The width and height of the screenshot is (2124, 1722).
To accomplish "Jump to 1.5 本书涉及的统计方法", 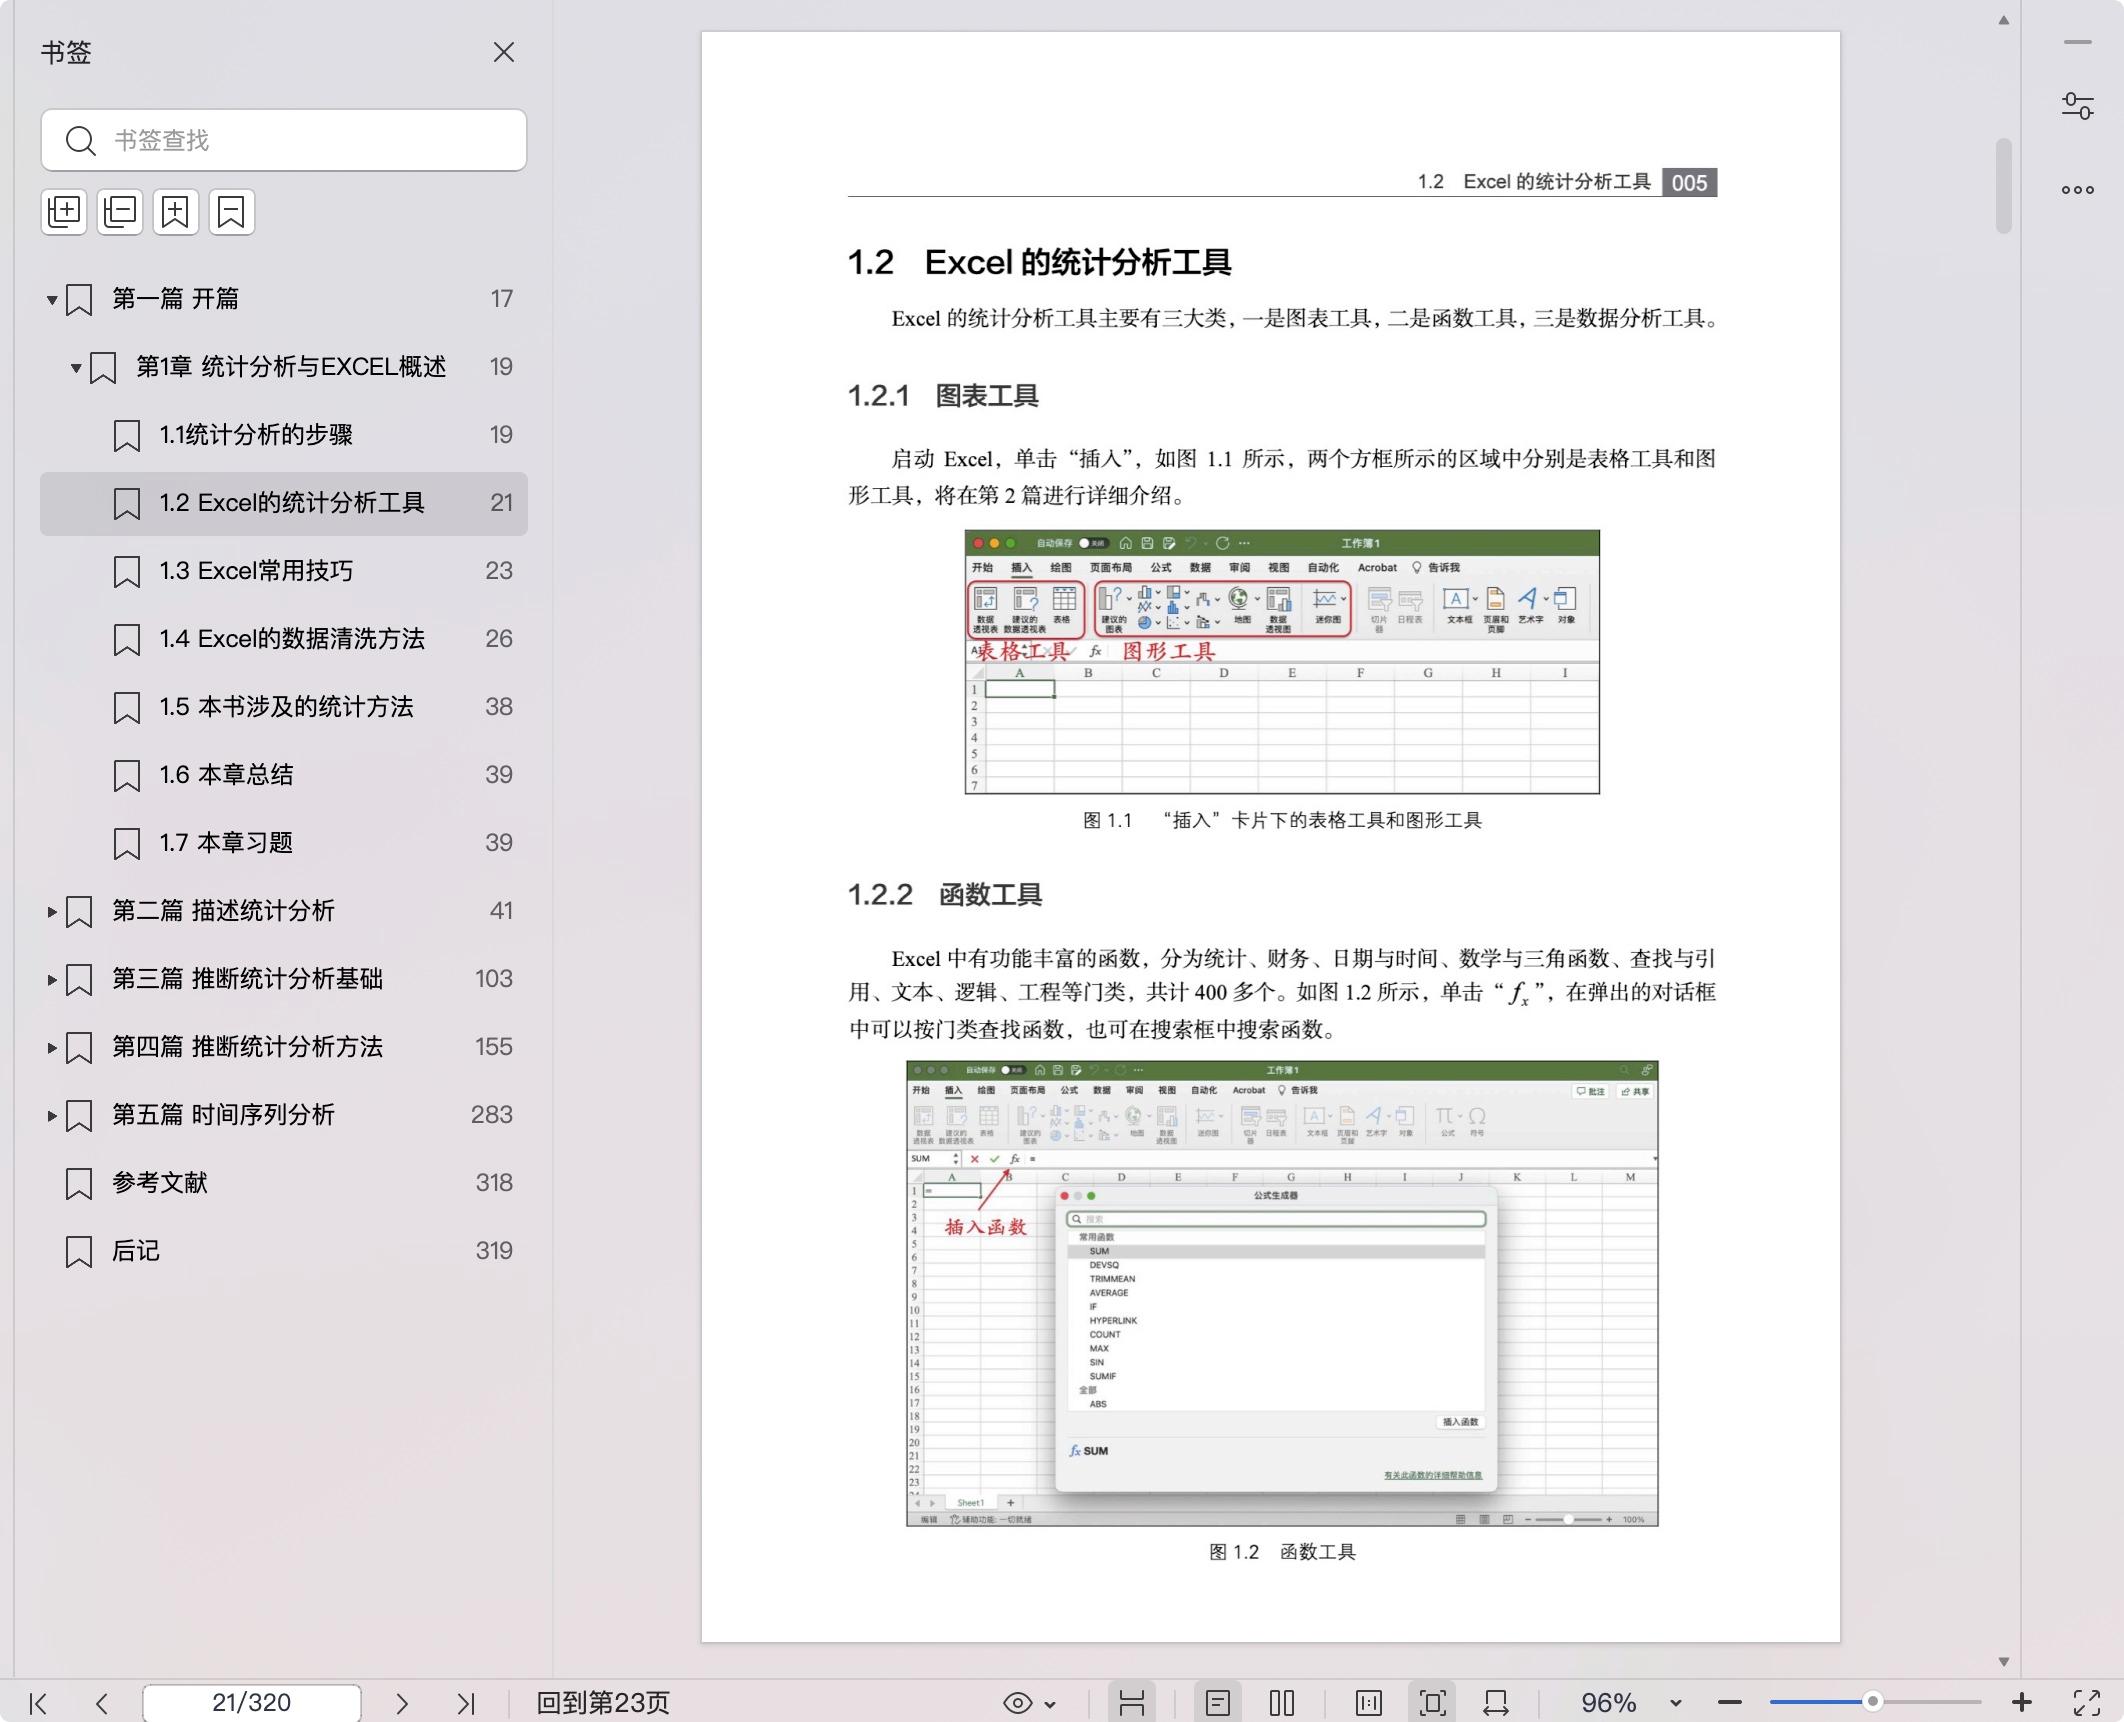I will click(x=284, y=707).
